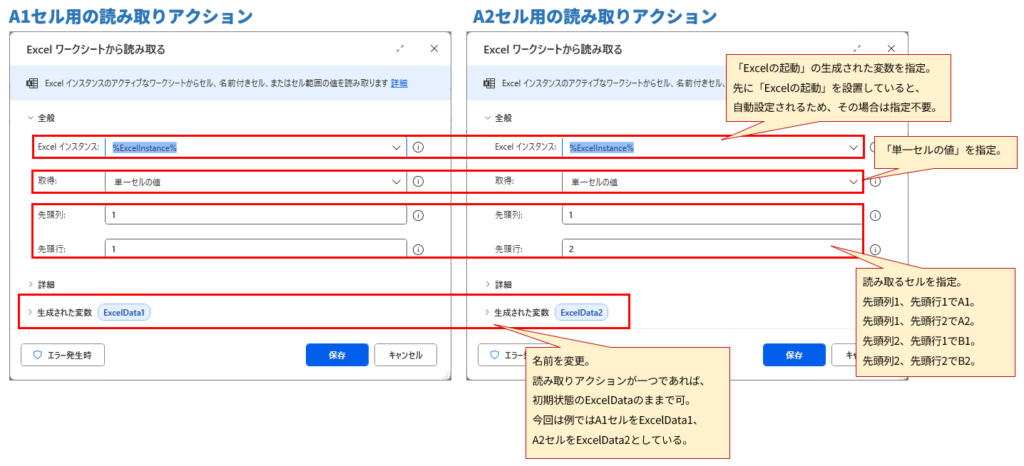Collapse the 全般 section in A2 dialog
This screenshot has width=1024, height=466.
pyautogui.click(x=487, y=118)
